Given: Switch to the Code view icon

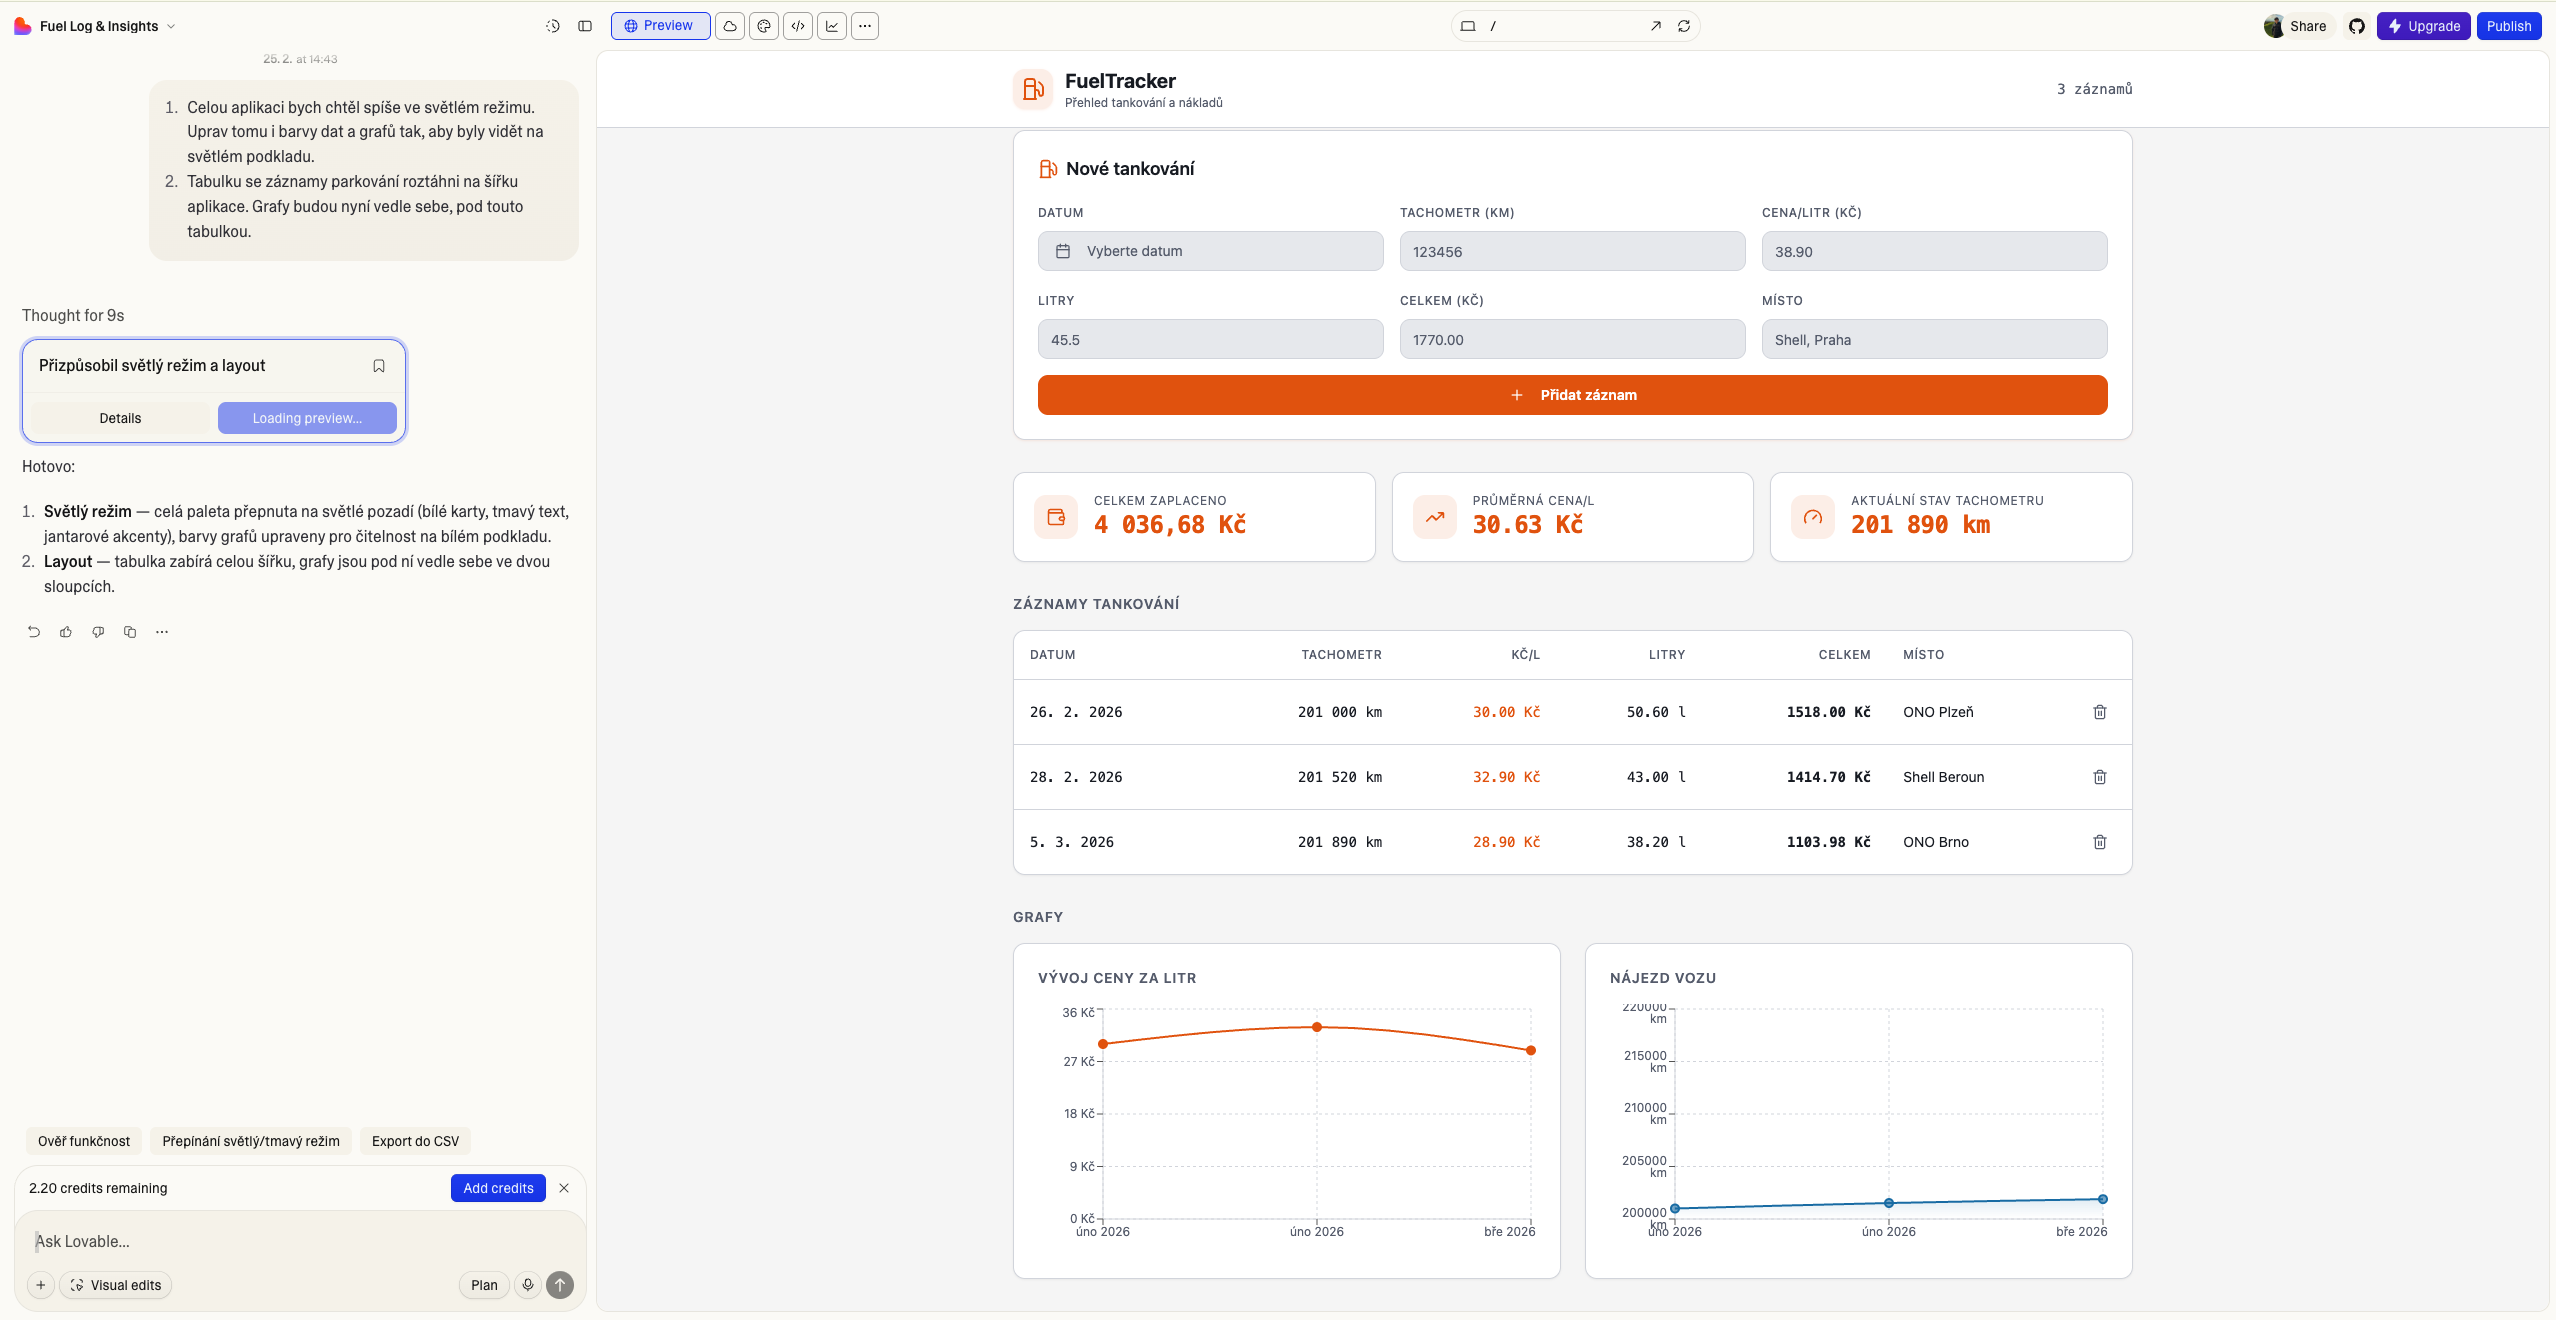Looking at the screenshot, I should point(798,26).
